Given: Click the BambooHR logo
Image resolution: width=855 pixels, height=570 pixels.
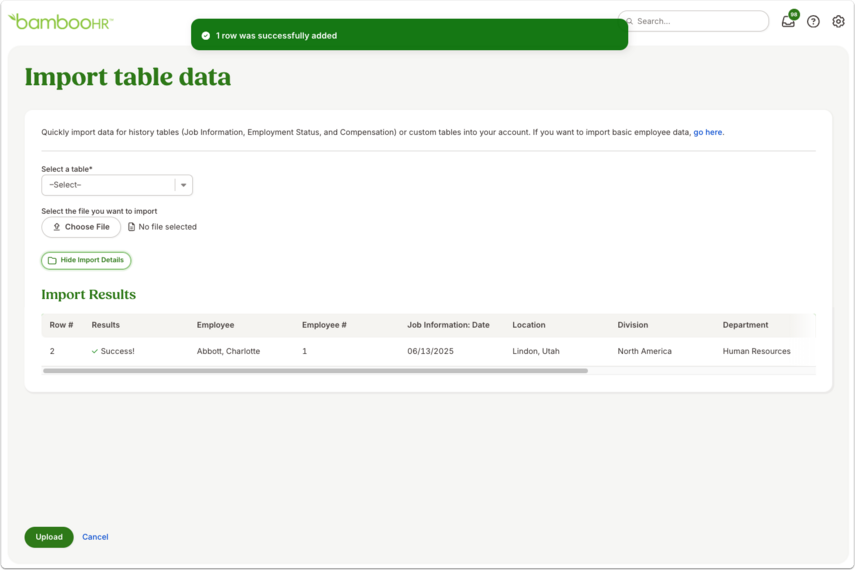Looking at the screenshot, I should [x=61, y=22].
